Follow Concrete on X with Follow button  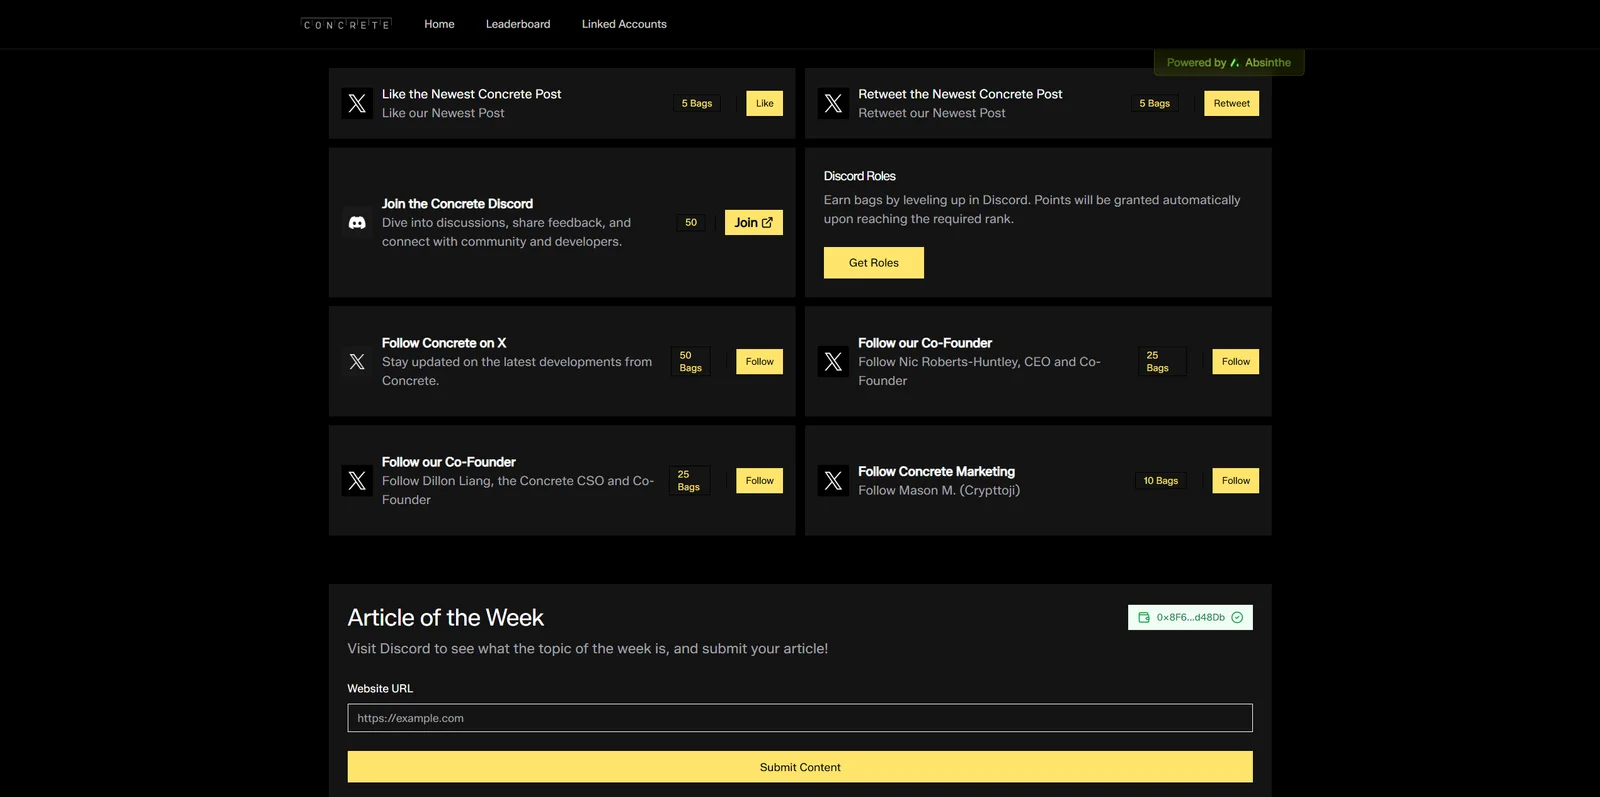[760, 362]
